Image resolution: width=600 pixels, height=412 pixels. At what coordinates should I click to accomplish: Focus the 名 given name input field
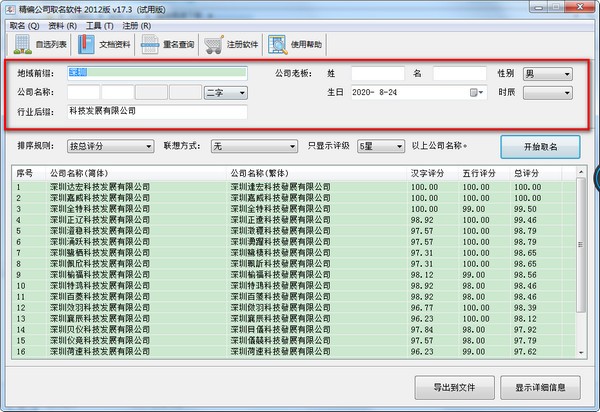tap(460, 73)
